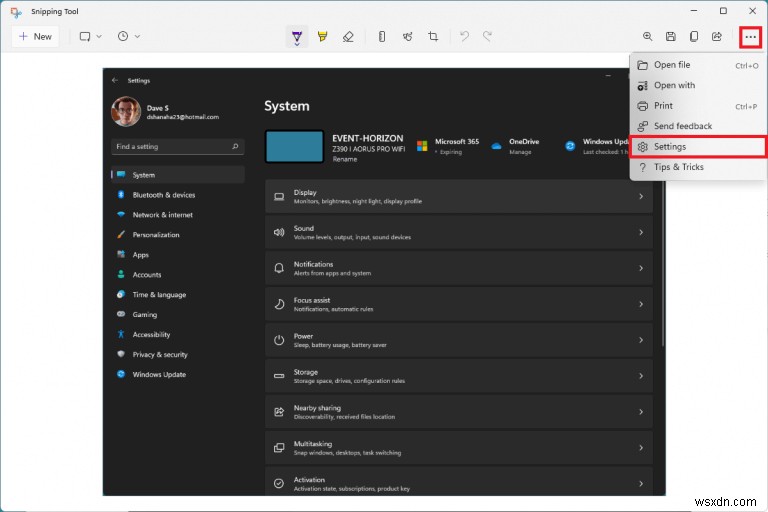This screenshot has width=768, height=512.
Task: Open OneDrive Manage tile
Action: point(515,146)
